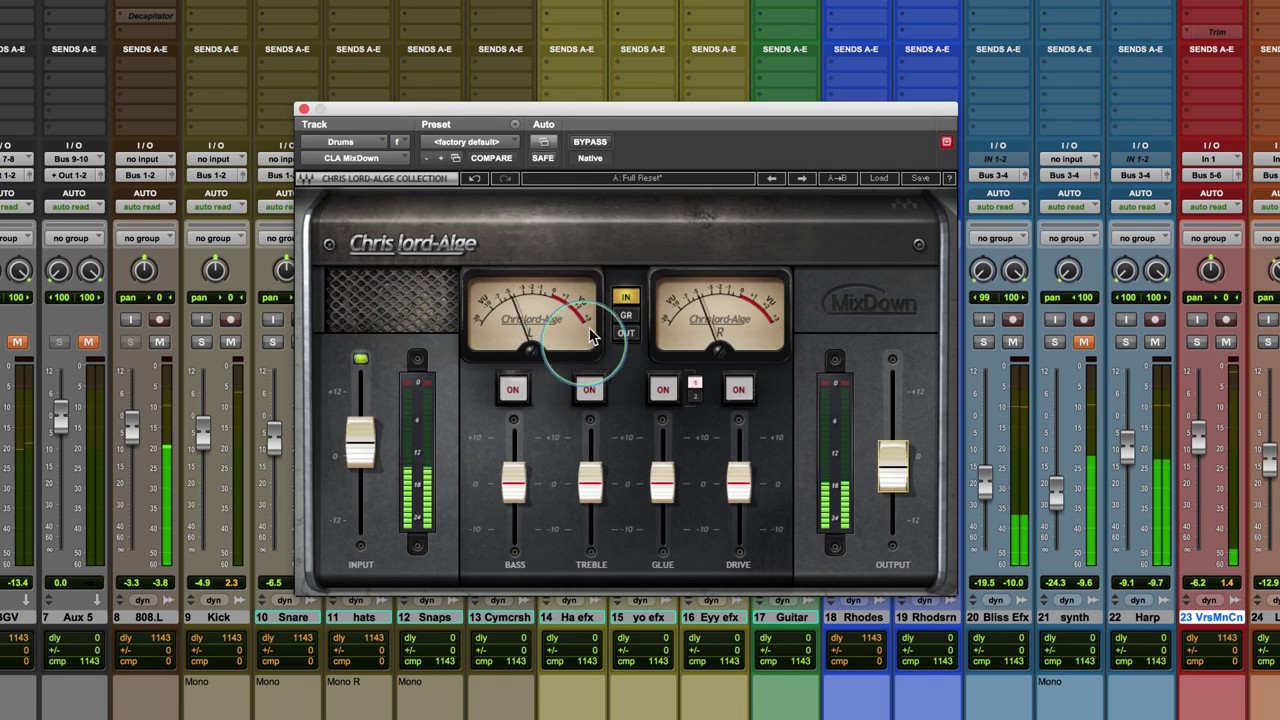Solo the Kick track
Viewport: 1280px width, 720px height.
point(201,342)
